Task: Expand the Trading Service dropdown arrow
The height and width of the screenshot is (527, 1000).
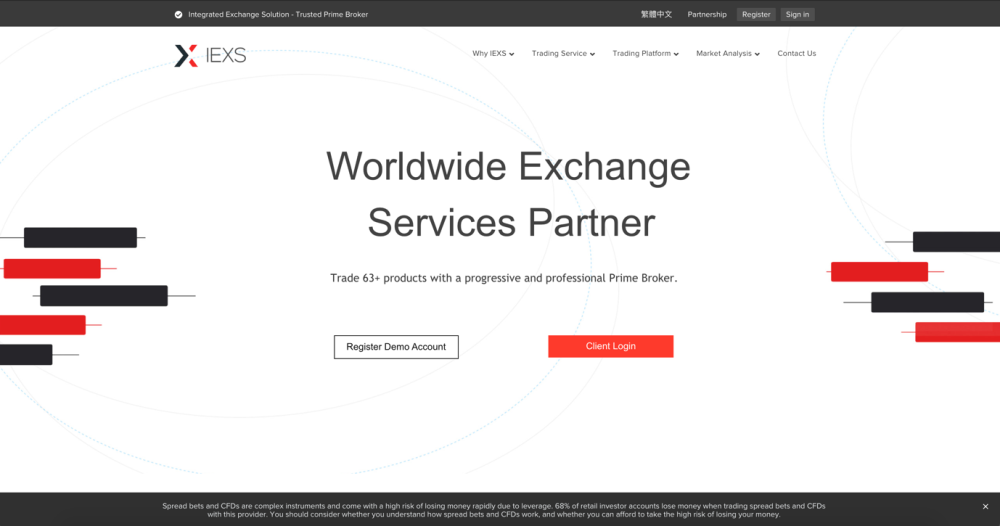Action: tap(592, 54)
